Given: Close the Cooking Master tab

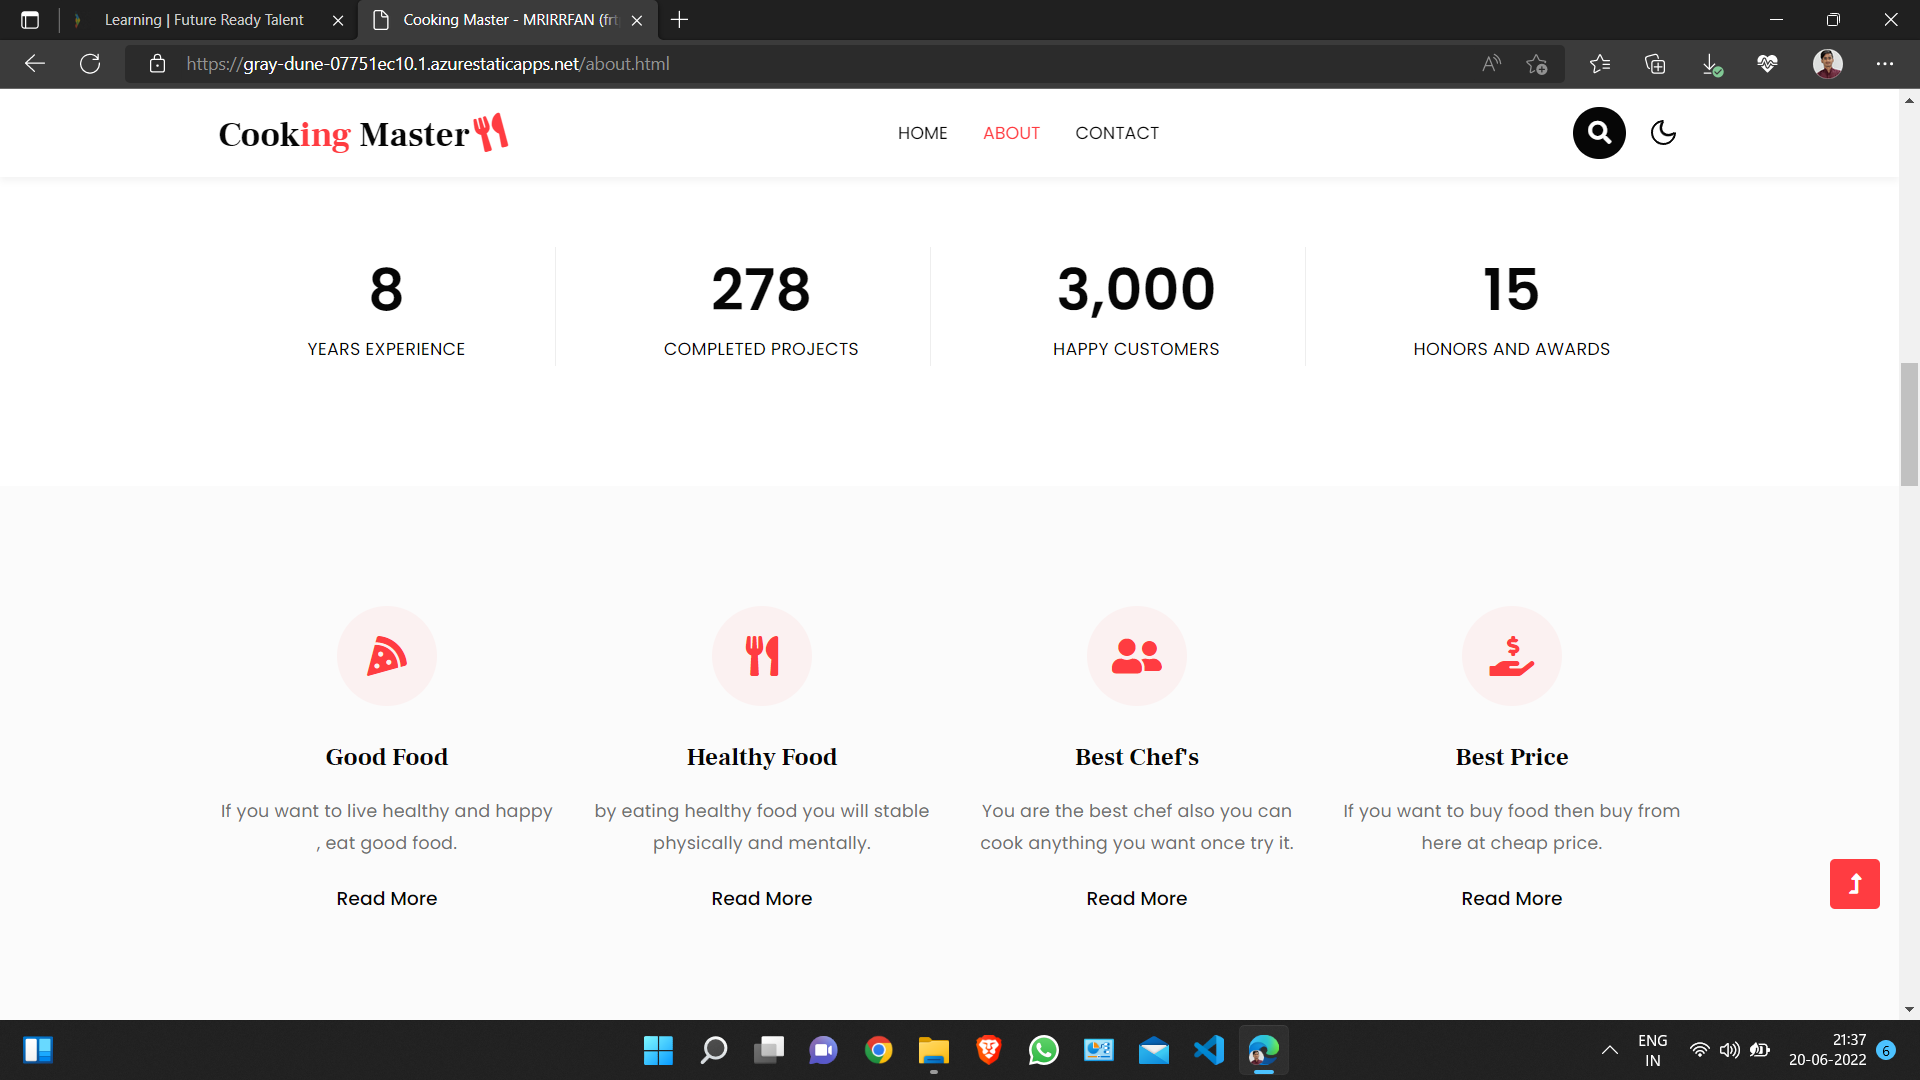Looking at the screenshot, I should click(637, 20).
